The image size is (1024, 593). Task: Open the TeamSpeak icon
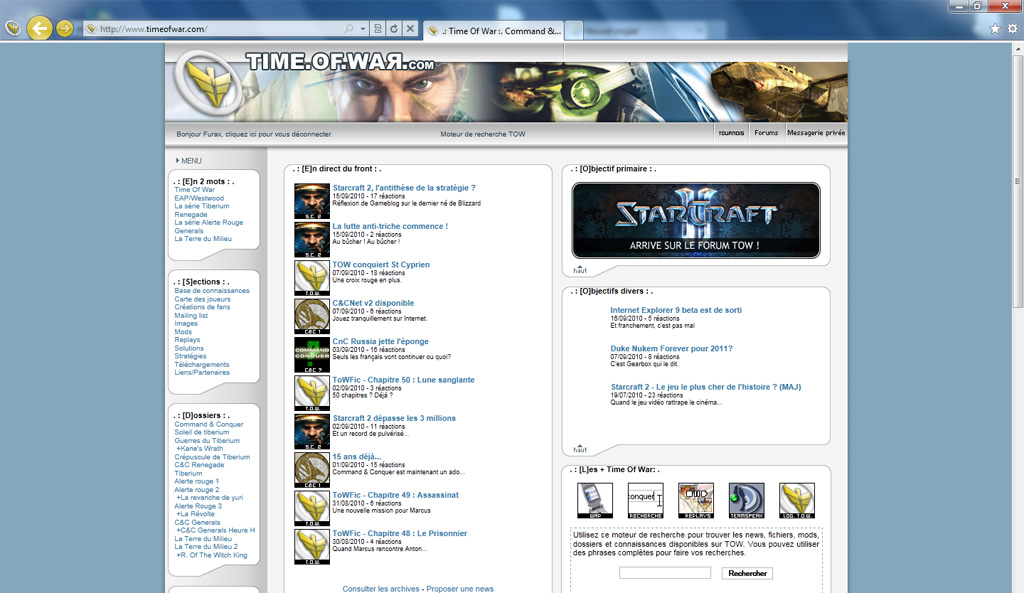pyautogui.click(x=746, y=501)
